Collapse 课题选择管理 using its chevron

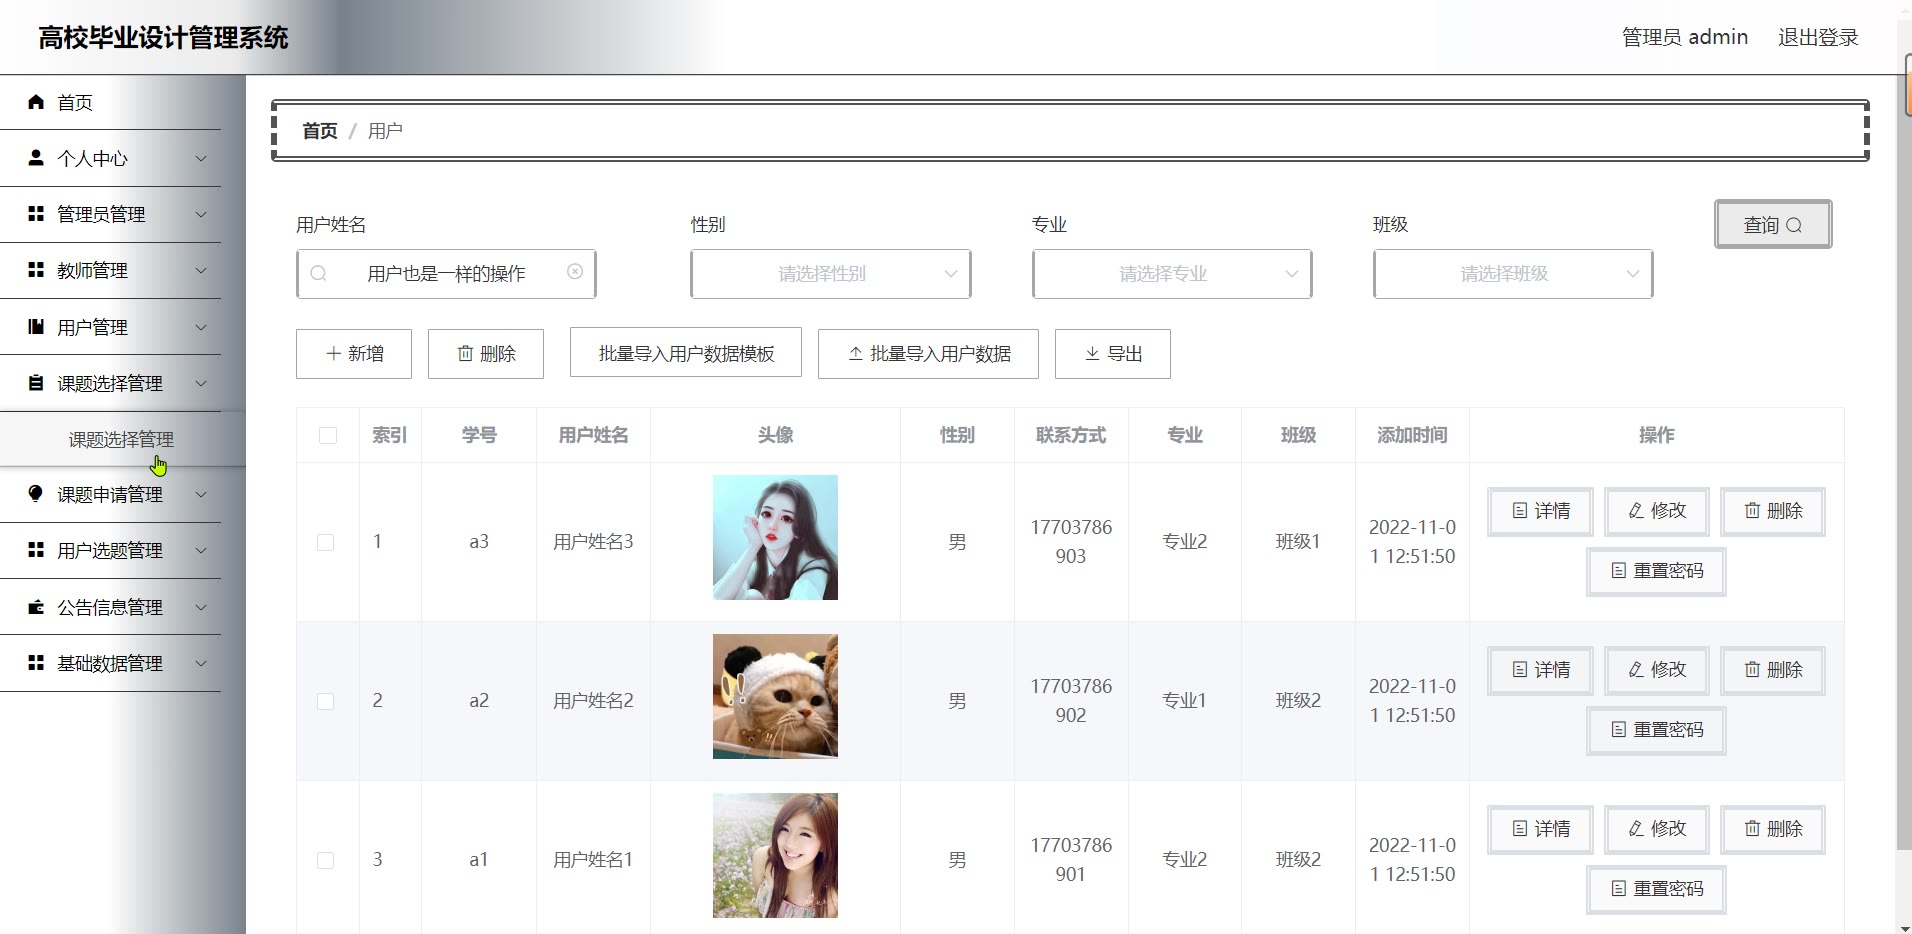point(201,383)
